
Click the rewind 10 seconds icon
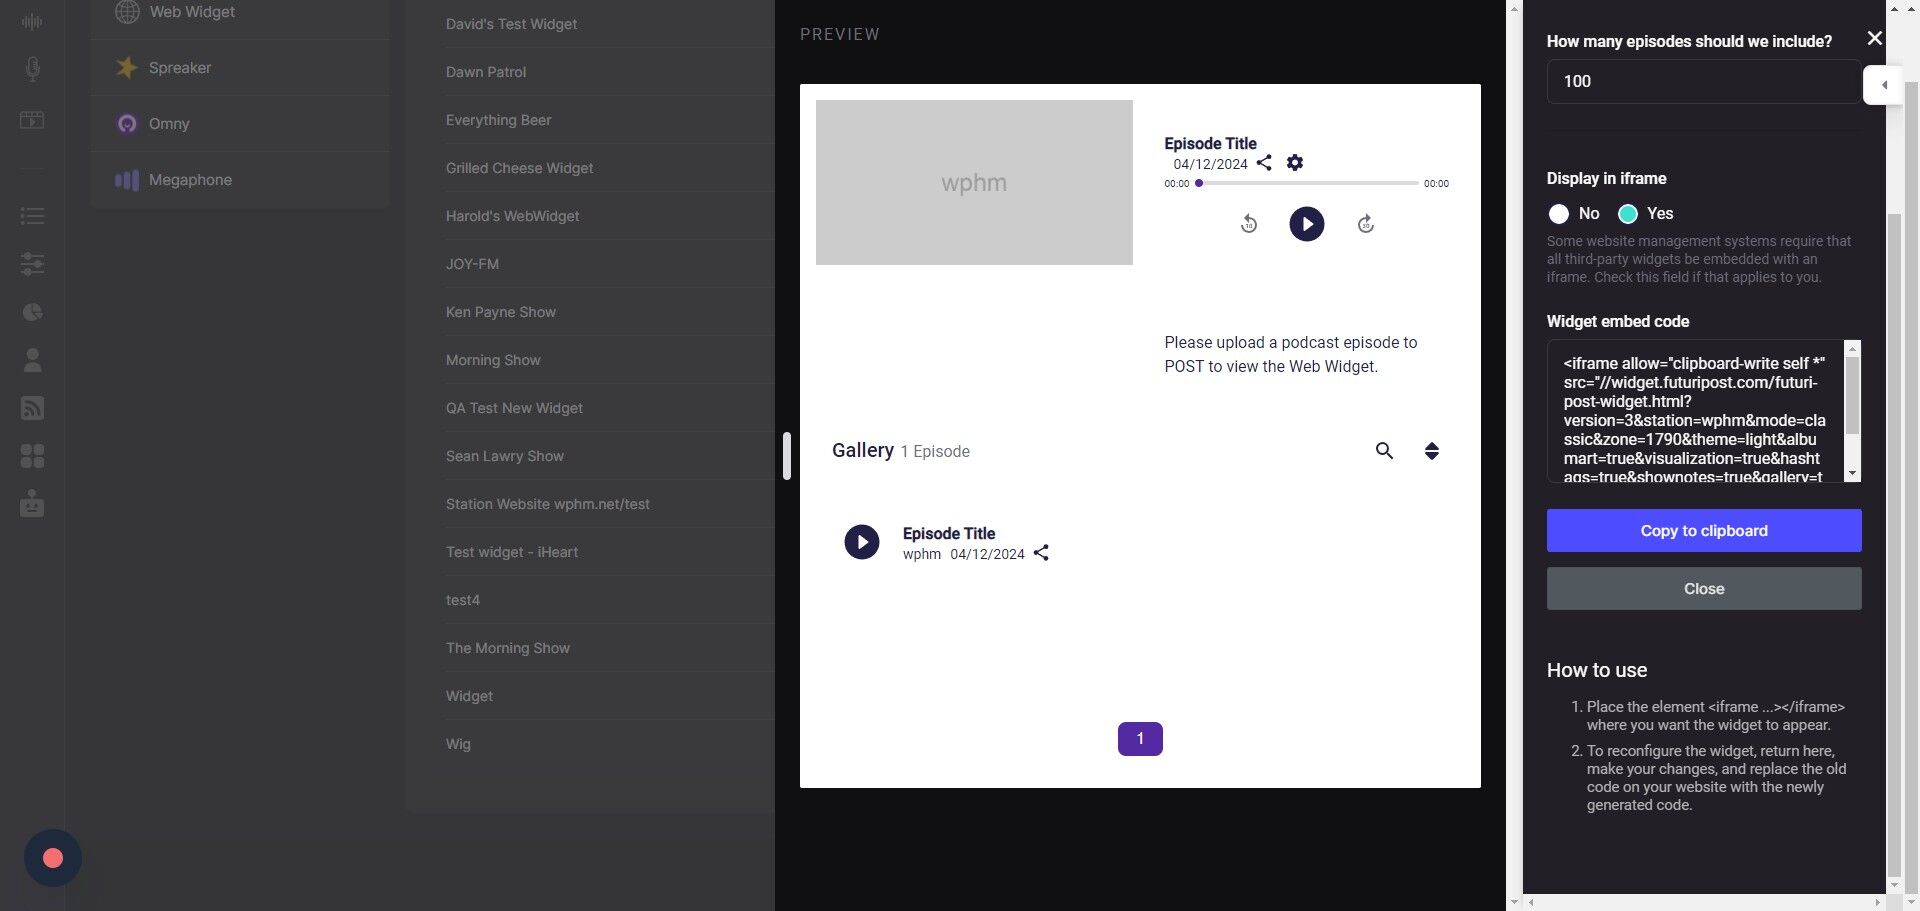tap(1249, 224)
